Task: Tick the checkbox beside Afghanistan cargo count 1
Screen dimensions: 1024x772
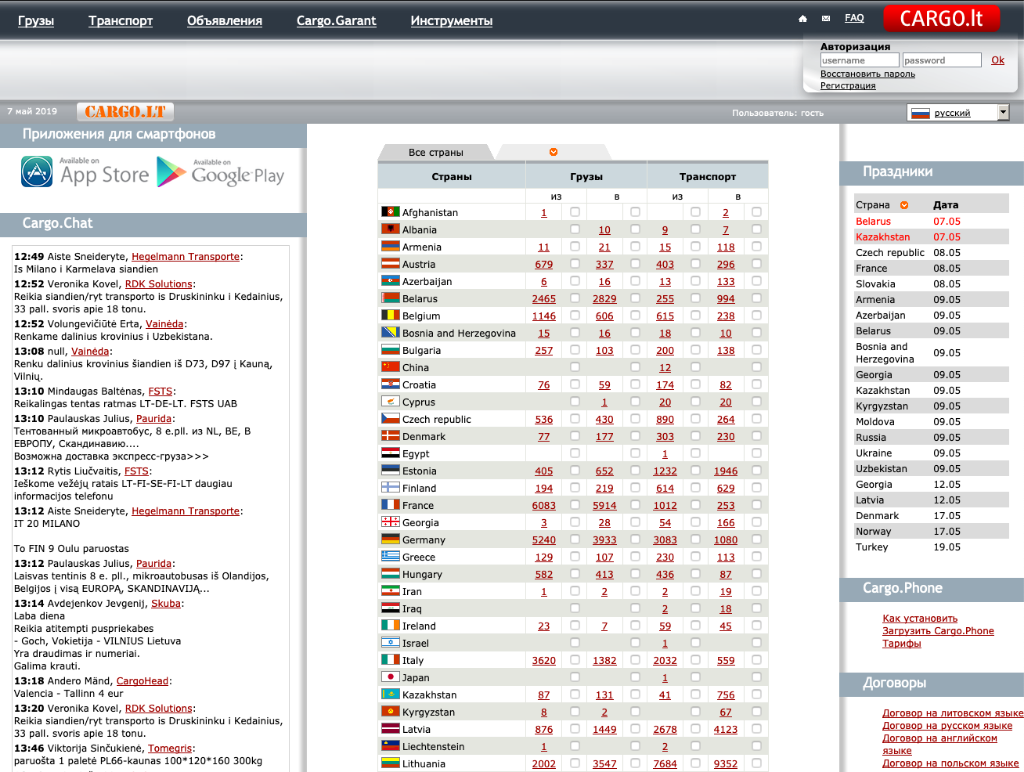Action: (x=575, y=212)
